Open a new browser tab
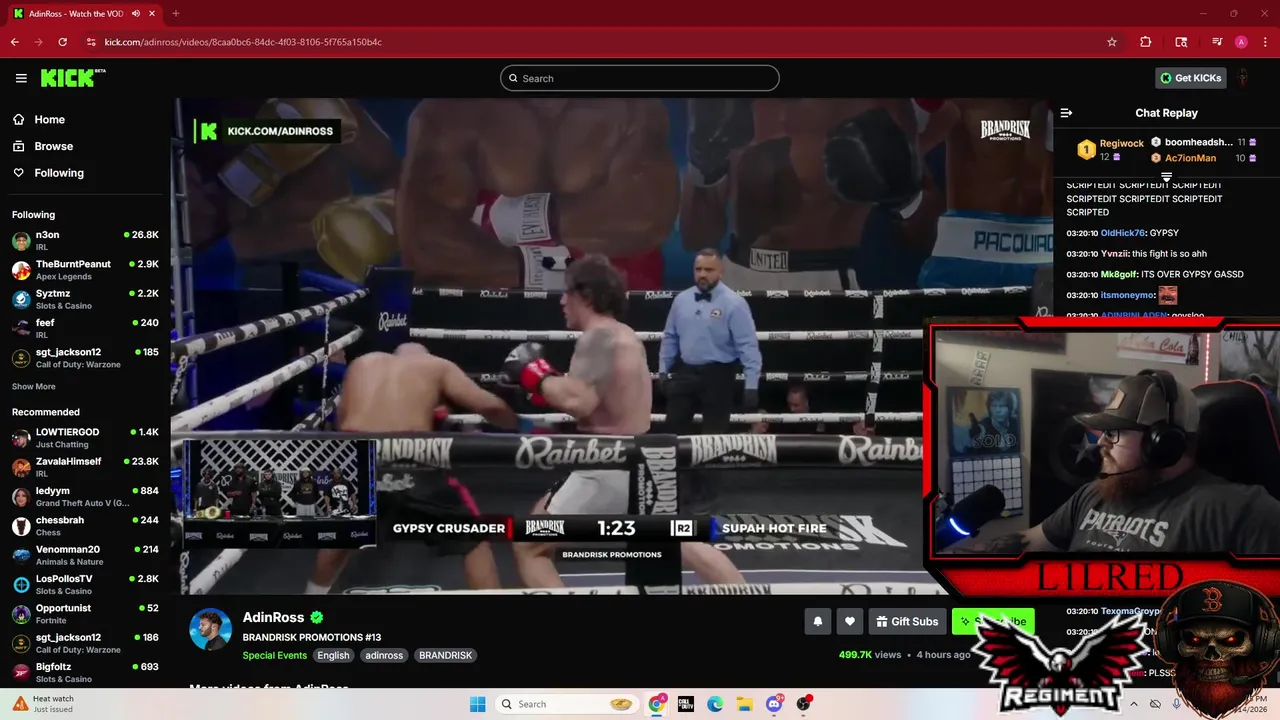 click(175, 13)
